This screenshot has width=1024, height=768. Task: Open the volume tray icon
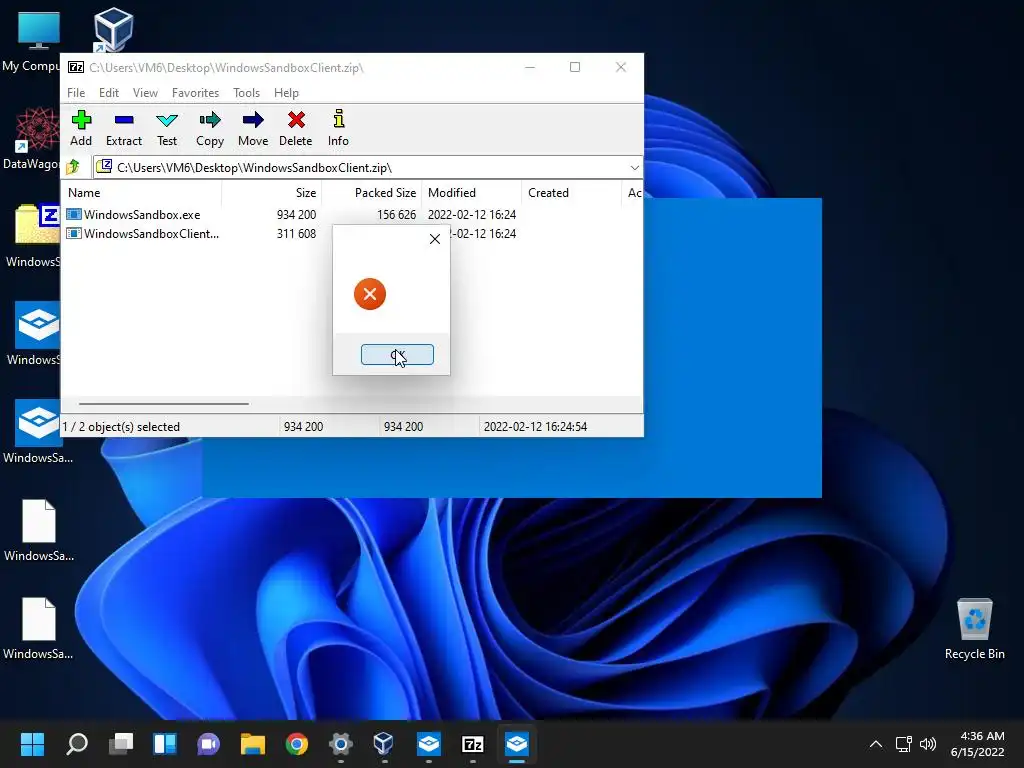(x=927, y=744)
